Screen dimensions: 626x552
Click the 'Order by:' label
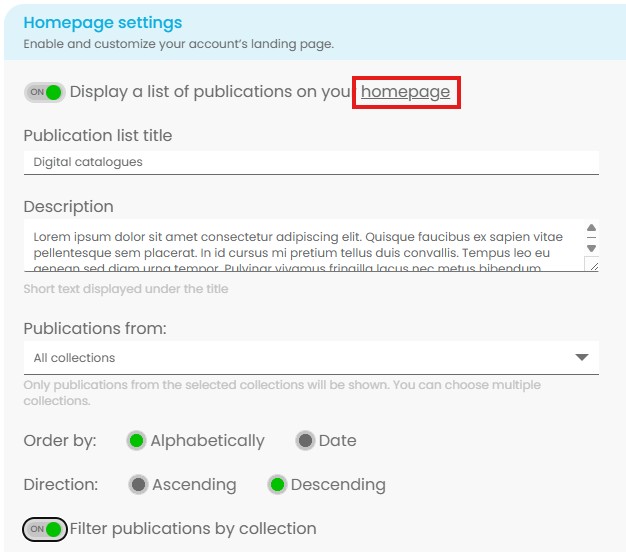pyautogui.click(x=60, y=441)
